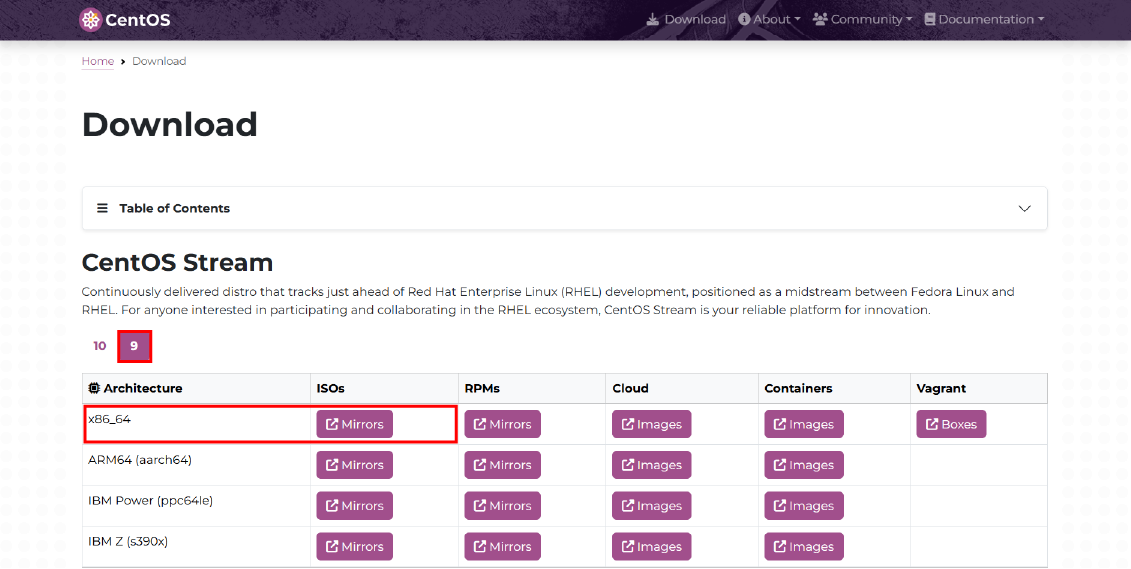Image resolution: width=1131 pixels, height=569 pixels.
Task: Open IBM Power Containers Images button
Action: click(804, 506)
